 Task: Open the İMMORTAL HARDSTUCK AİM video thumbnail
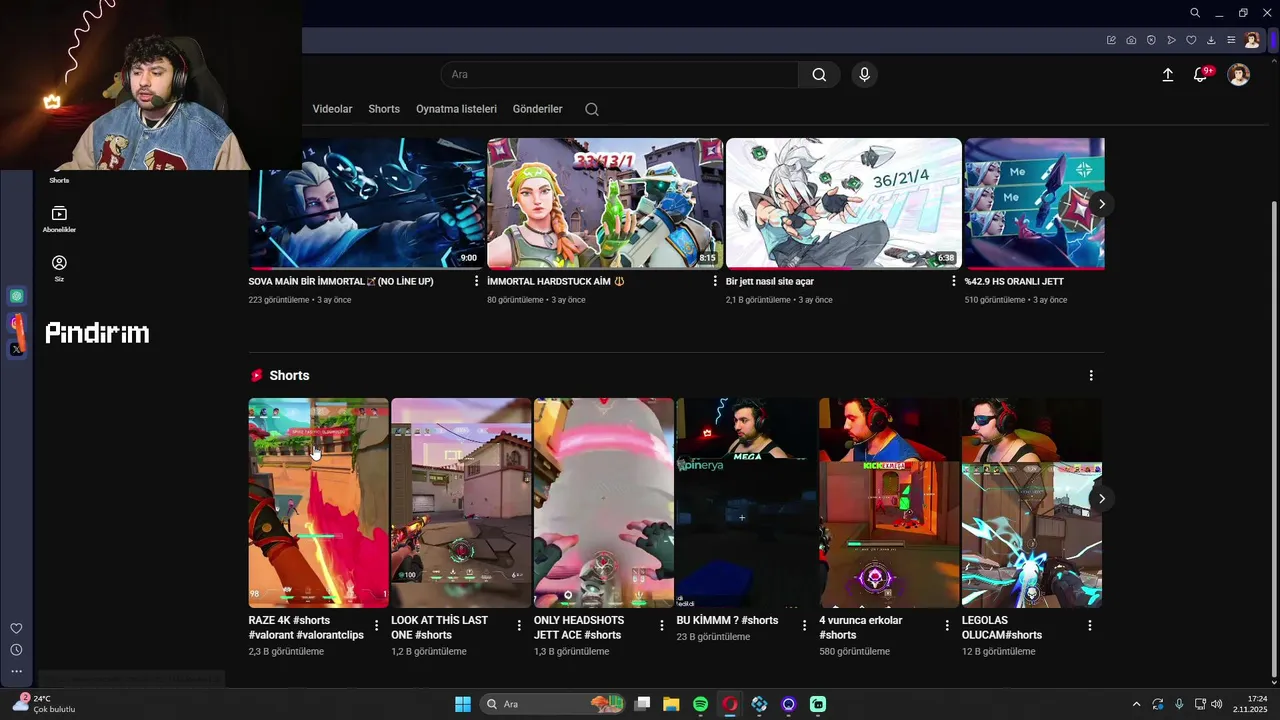605,204
